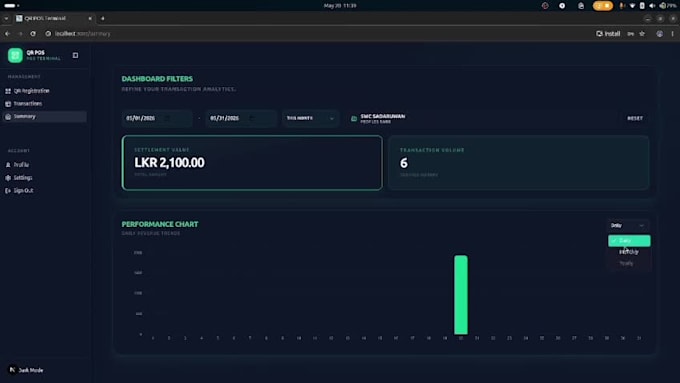Open the browser three-dot menu
Screen dimensions: 680x383
[x=673, y=34]
